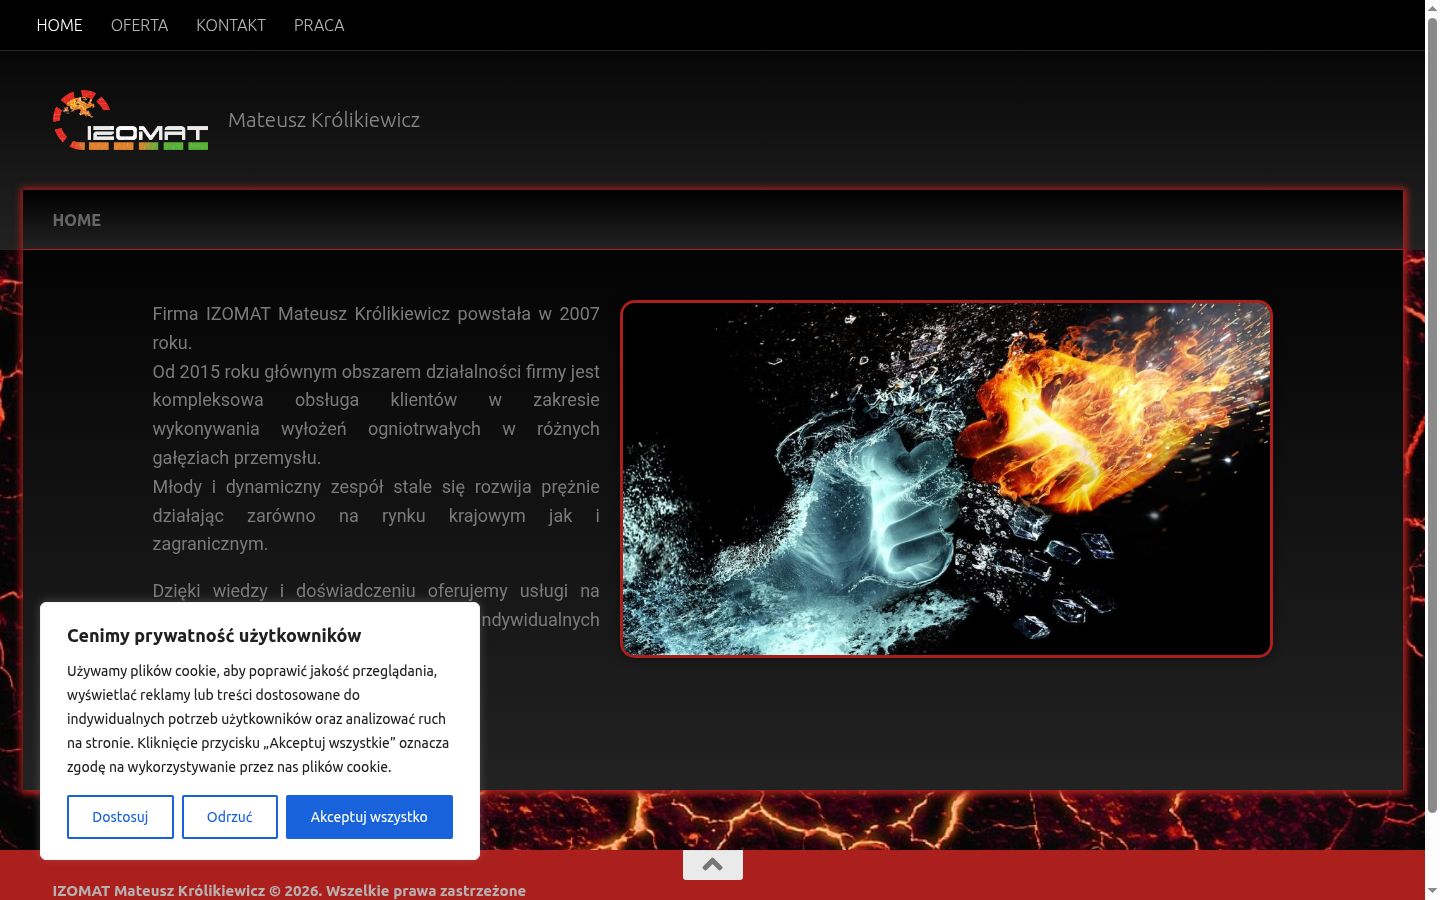
Task: Click the IZOMAT logo
Action: coord(130,120)
